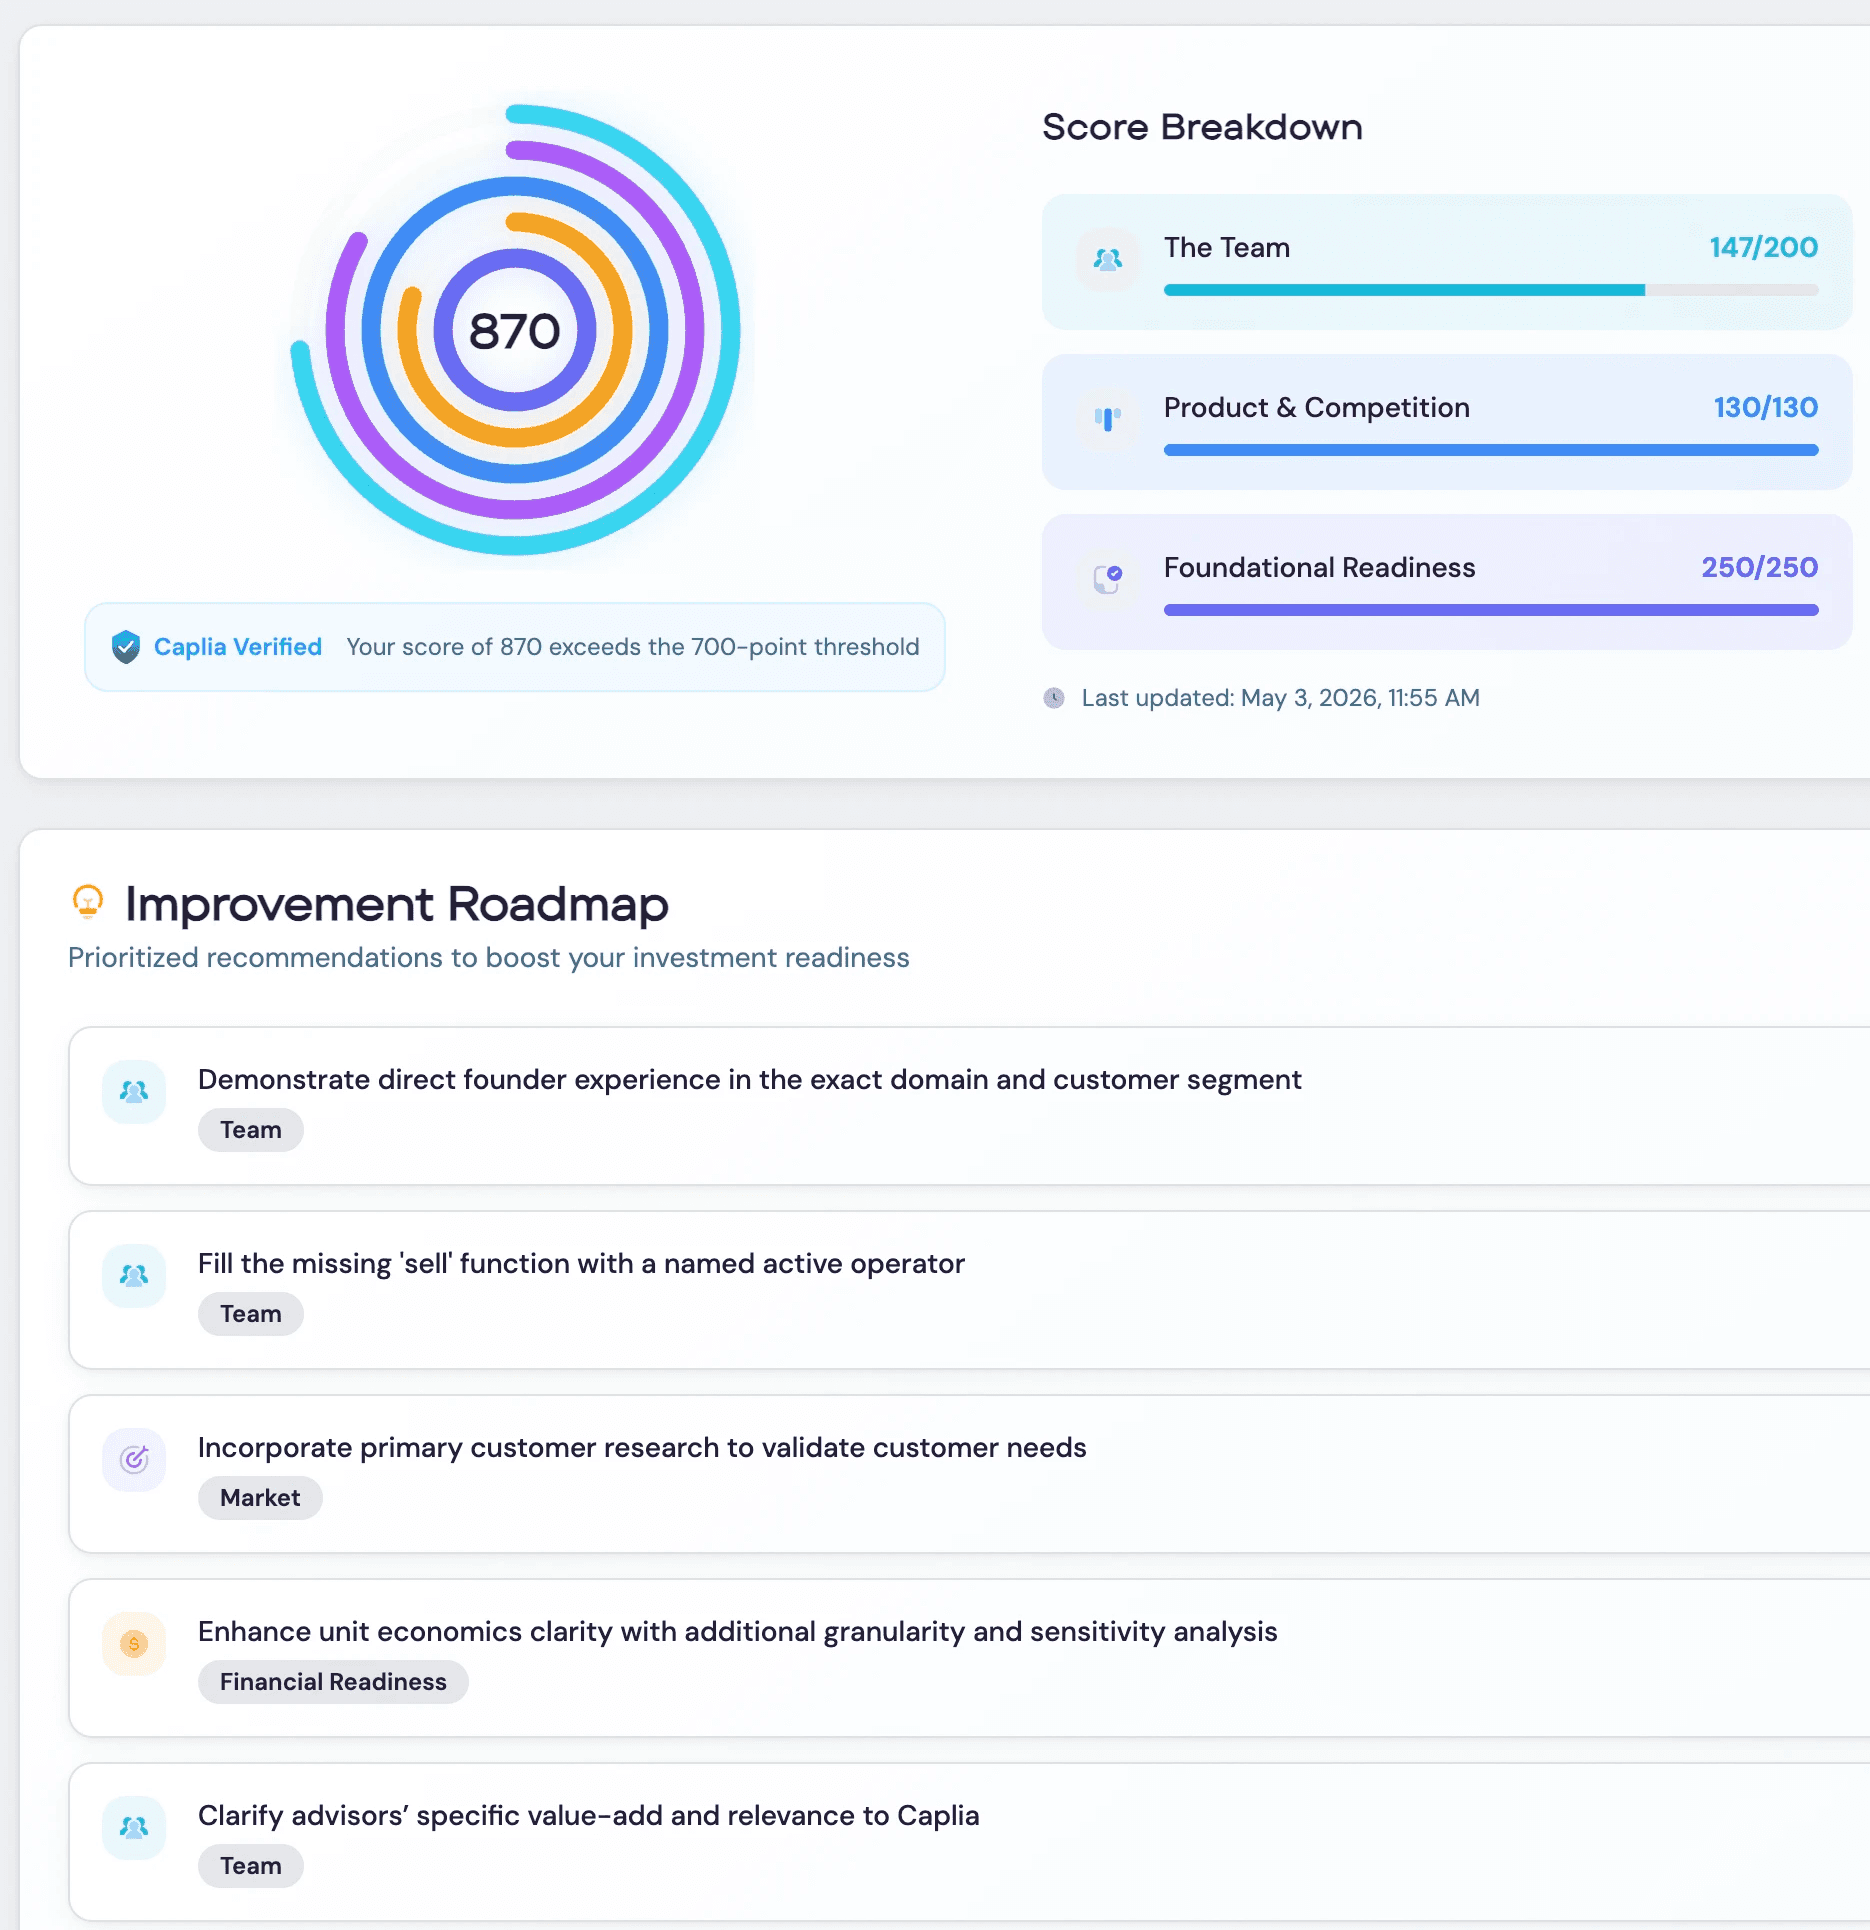Open the Product & Competition score card
The image size is (1870, 1930).
[x=1447, y=422]
